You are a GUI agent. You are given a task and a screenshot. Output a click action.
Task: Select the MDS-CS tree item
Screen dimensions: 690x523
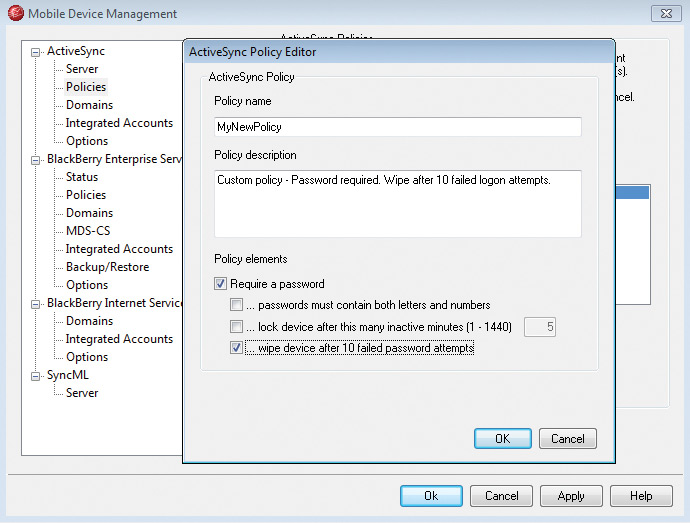pyautogui.click(x=88, y=231)
